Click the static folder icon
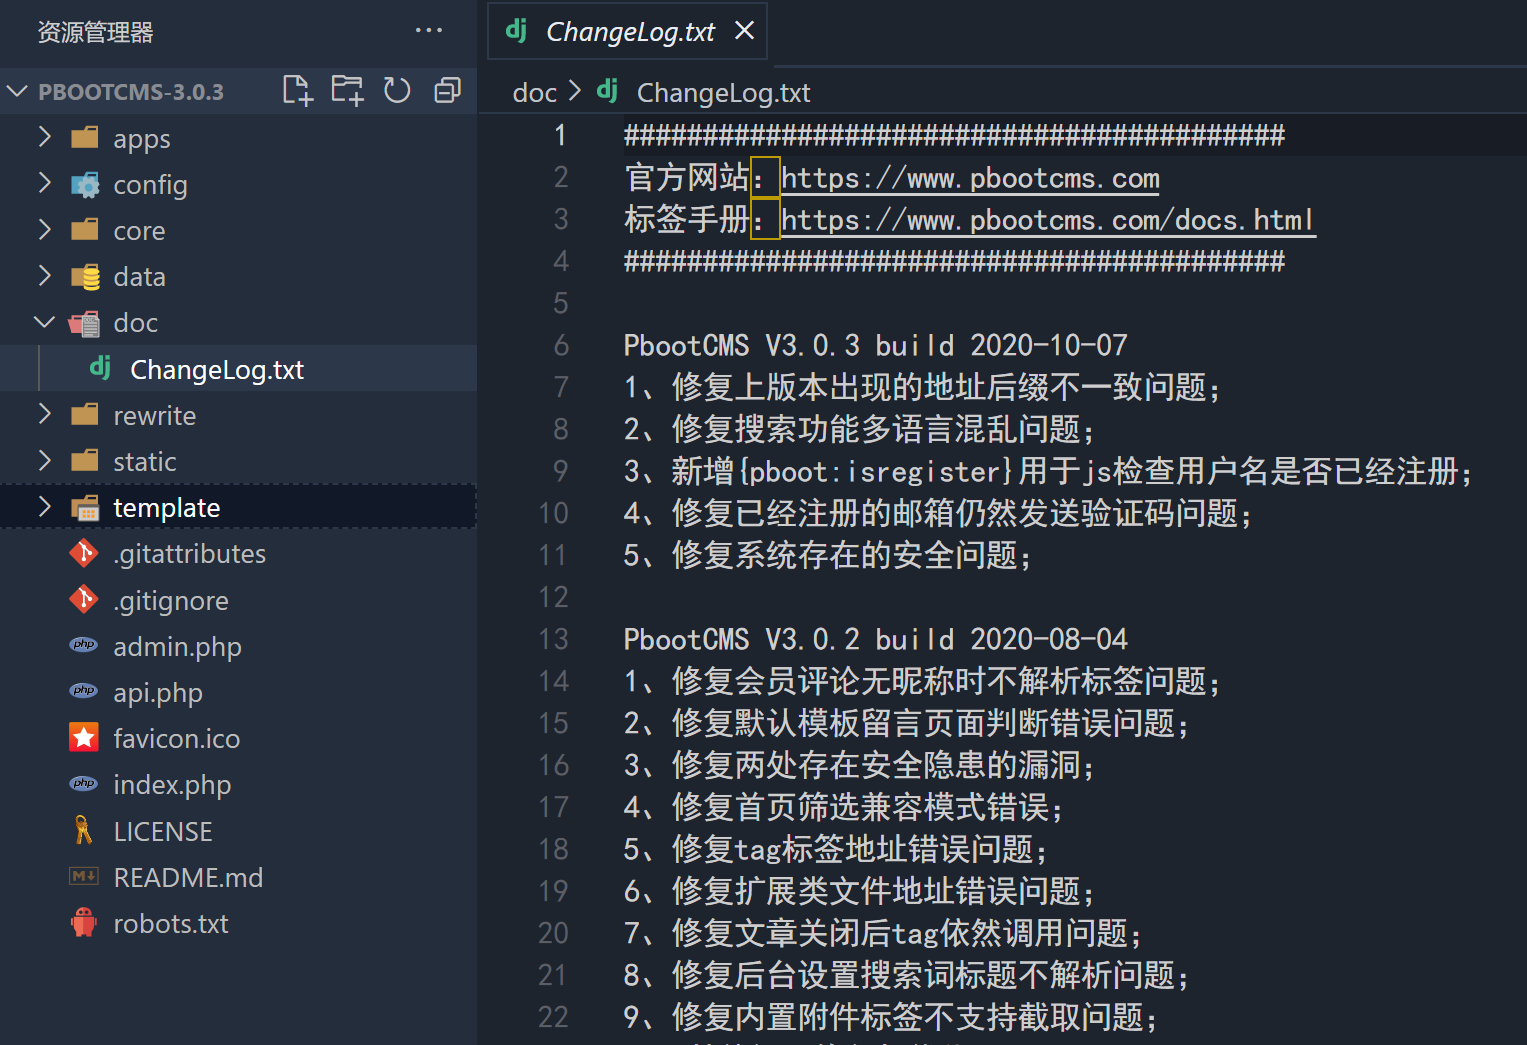The width and height of the screenshot is (1527, 1045). click(x=85, y=460)
